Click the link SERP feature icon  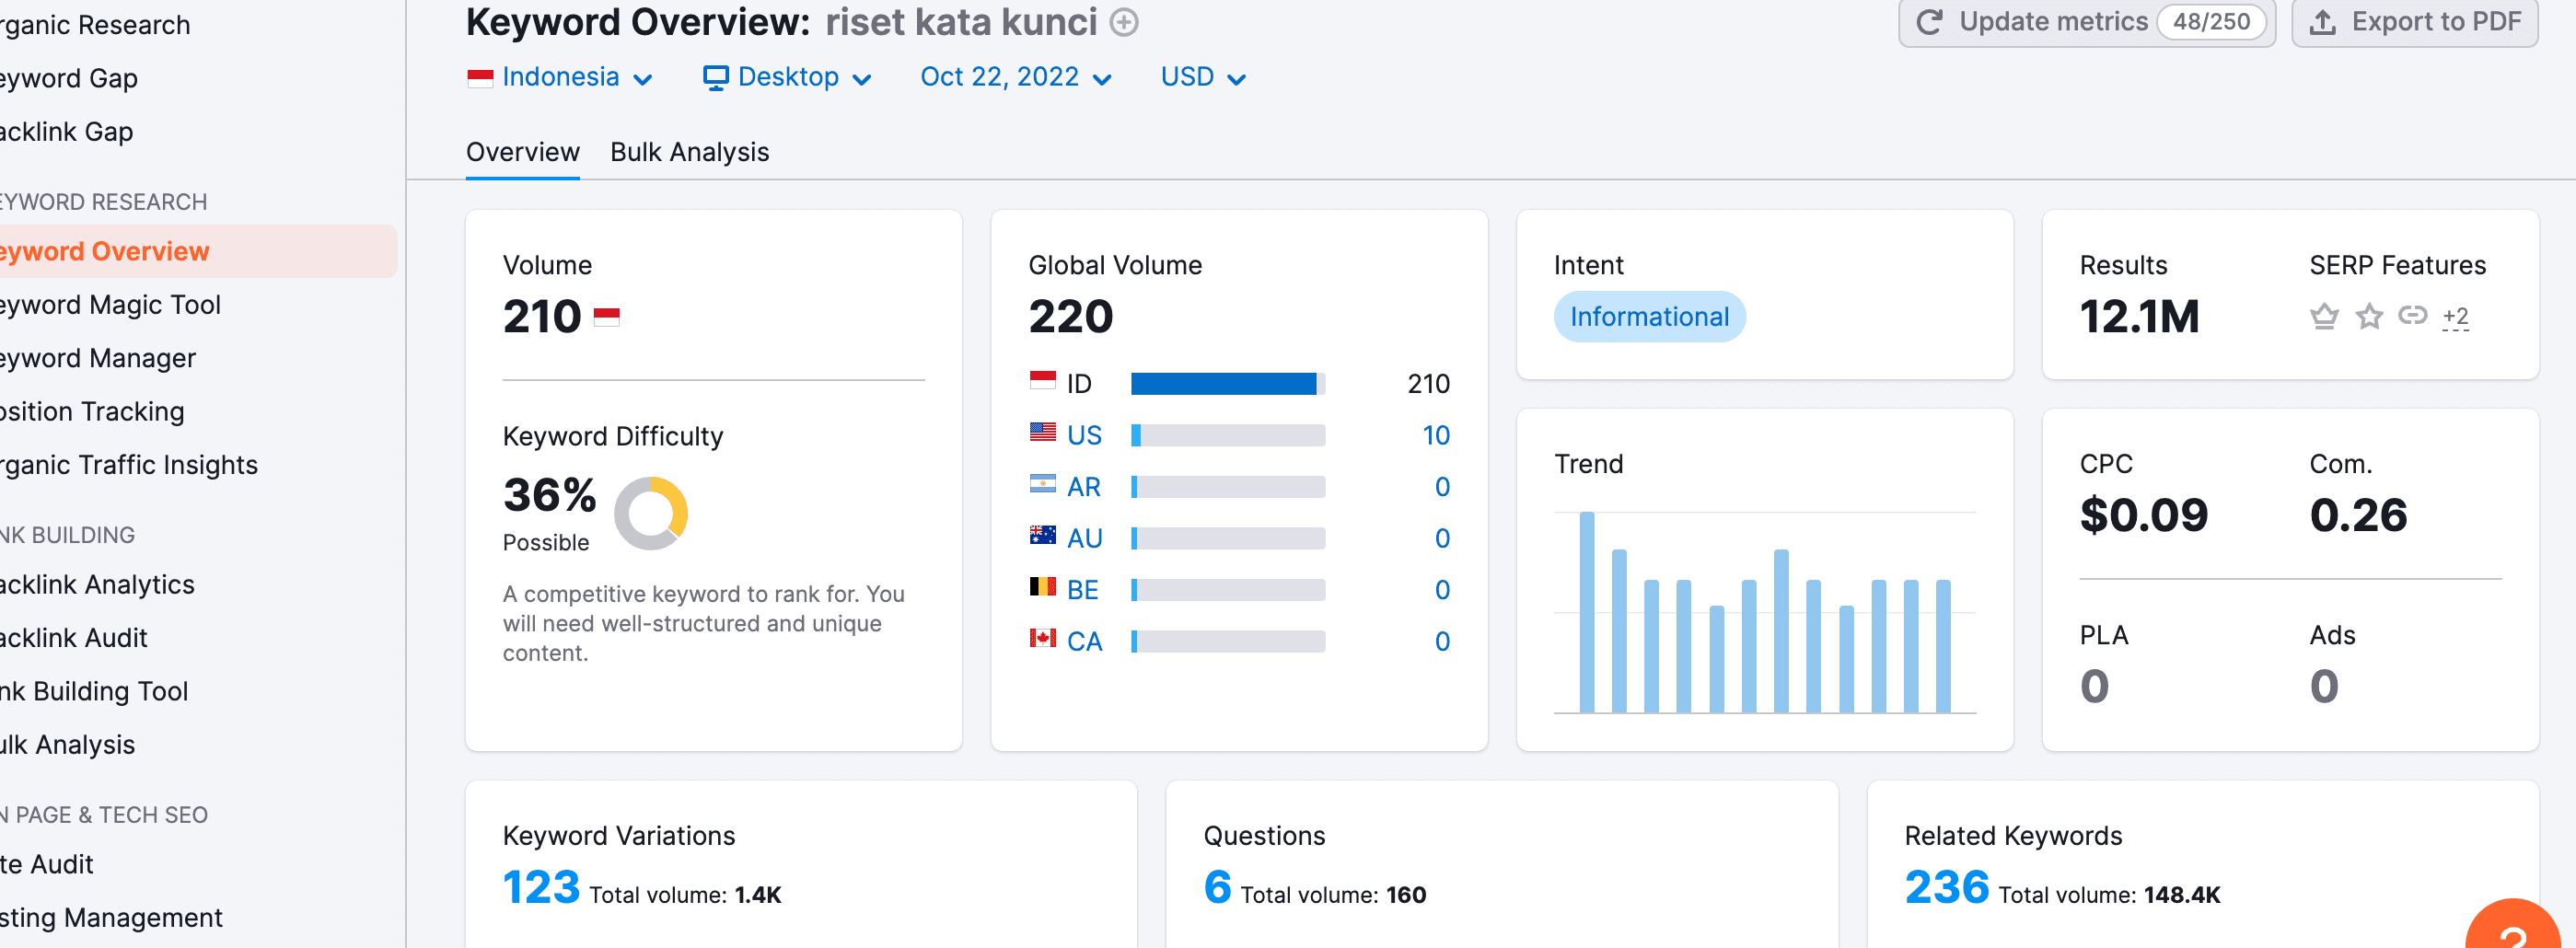point(2412,316)
